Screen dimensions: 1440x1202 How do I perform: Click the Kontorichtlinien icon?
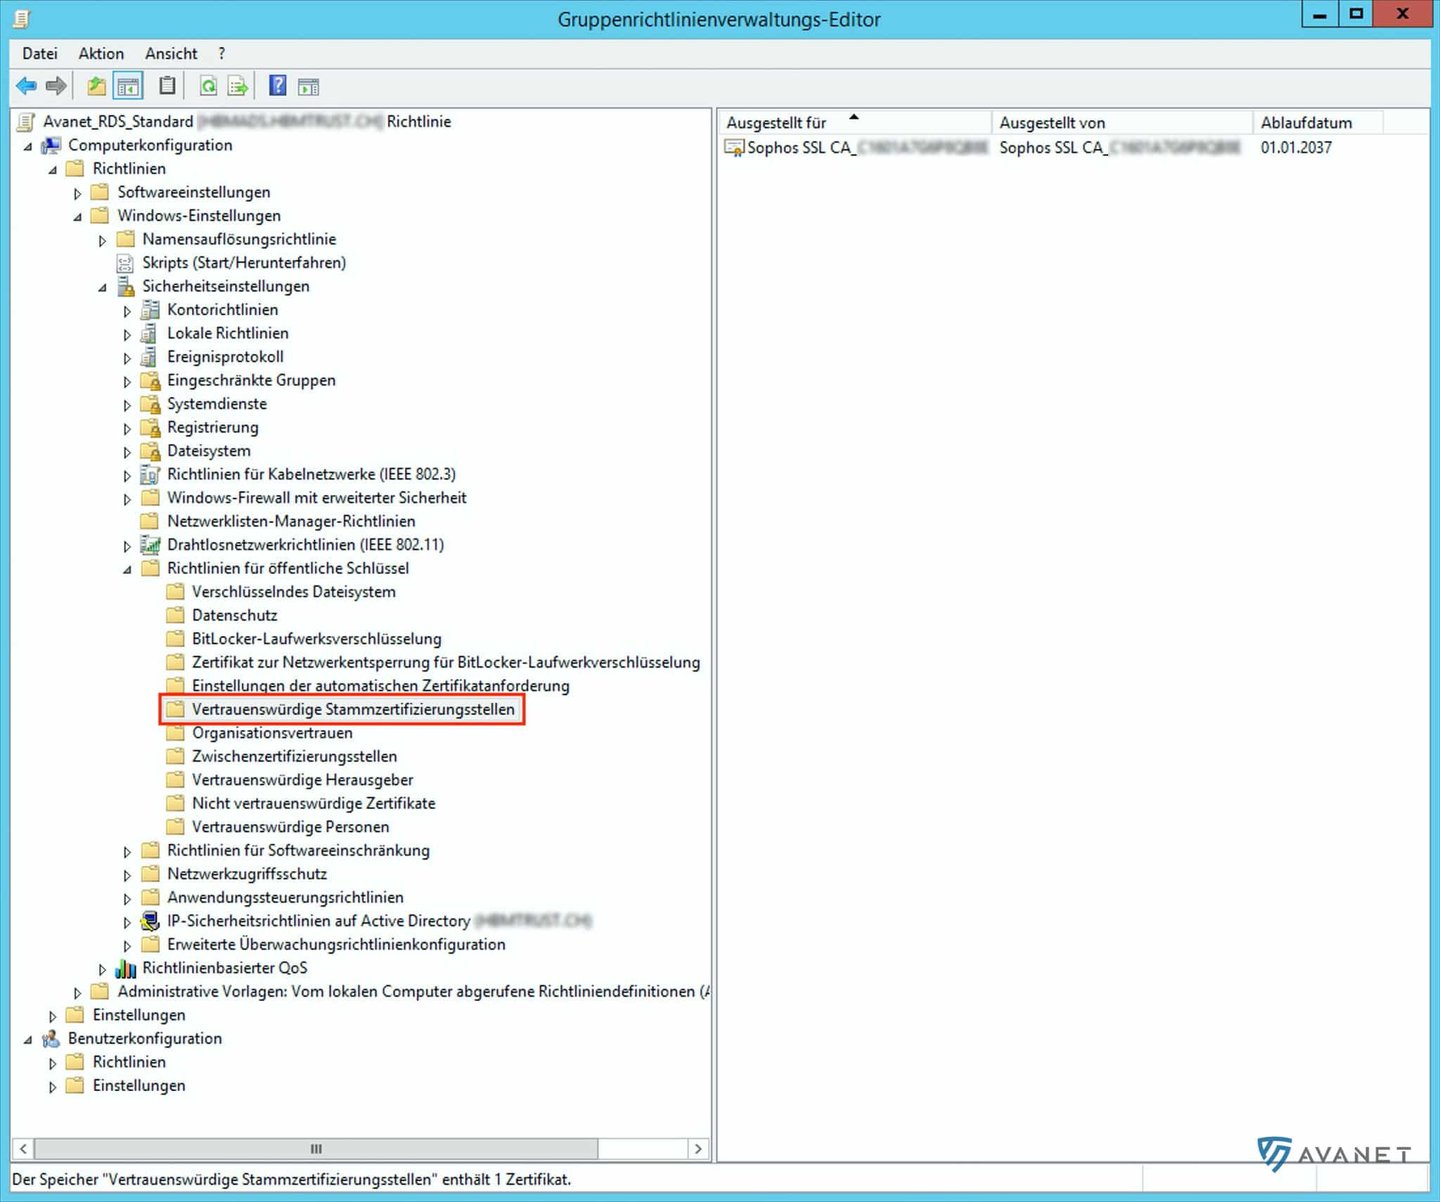(150, 310)
